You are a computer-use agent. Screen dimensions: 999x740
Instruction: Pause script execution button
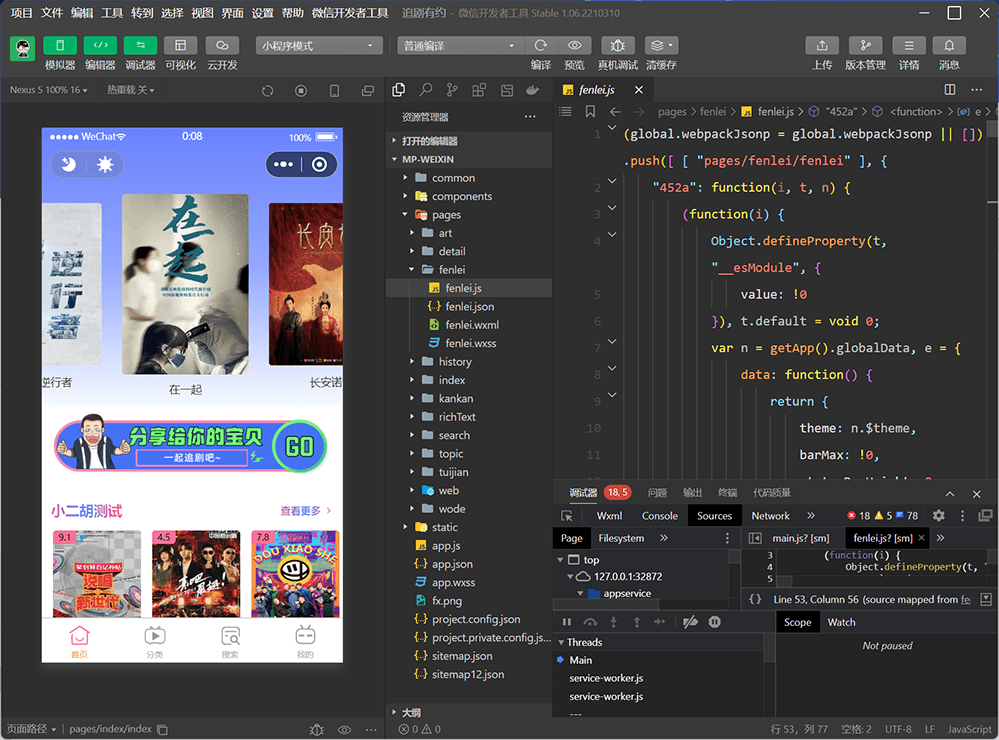pos(566,622)
